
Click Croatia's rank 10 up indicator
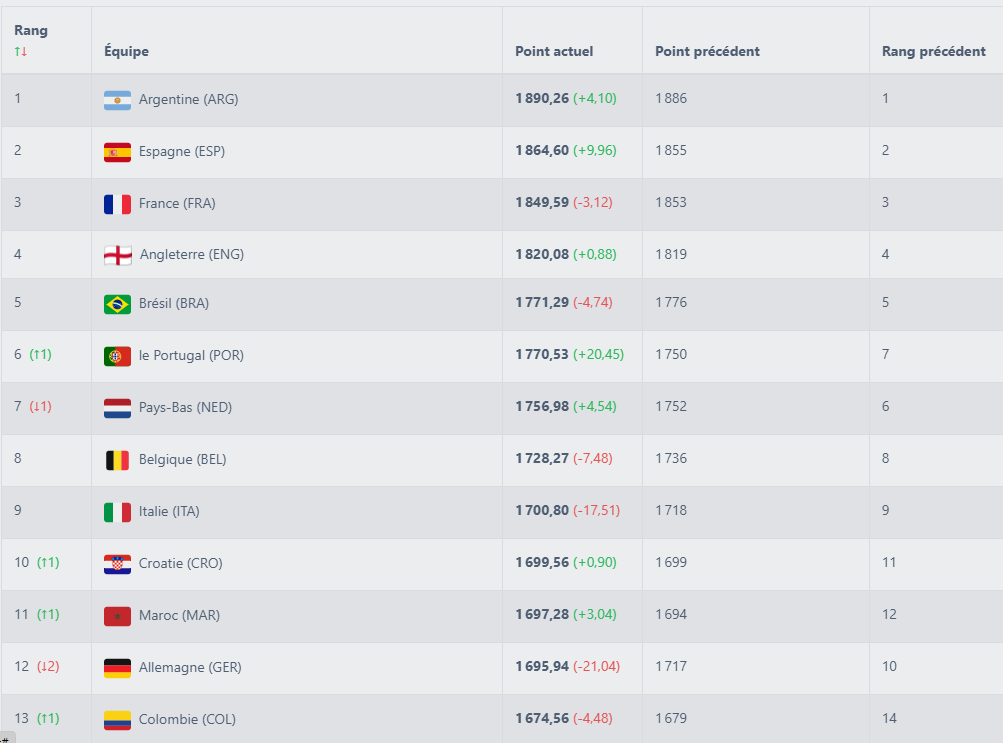pyautogui.click(x=48, y=562)
